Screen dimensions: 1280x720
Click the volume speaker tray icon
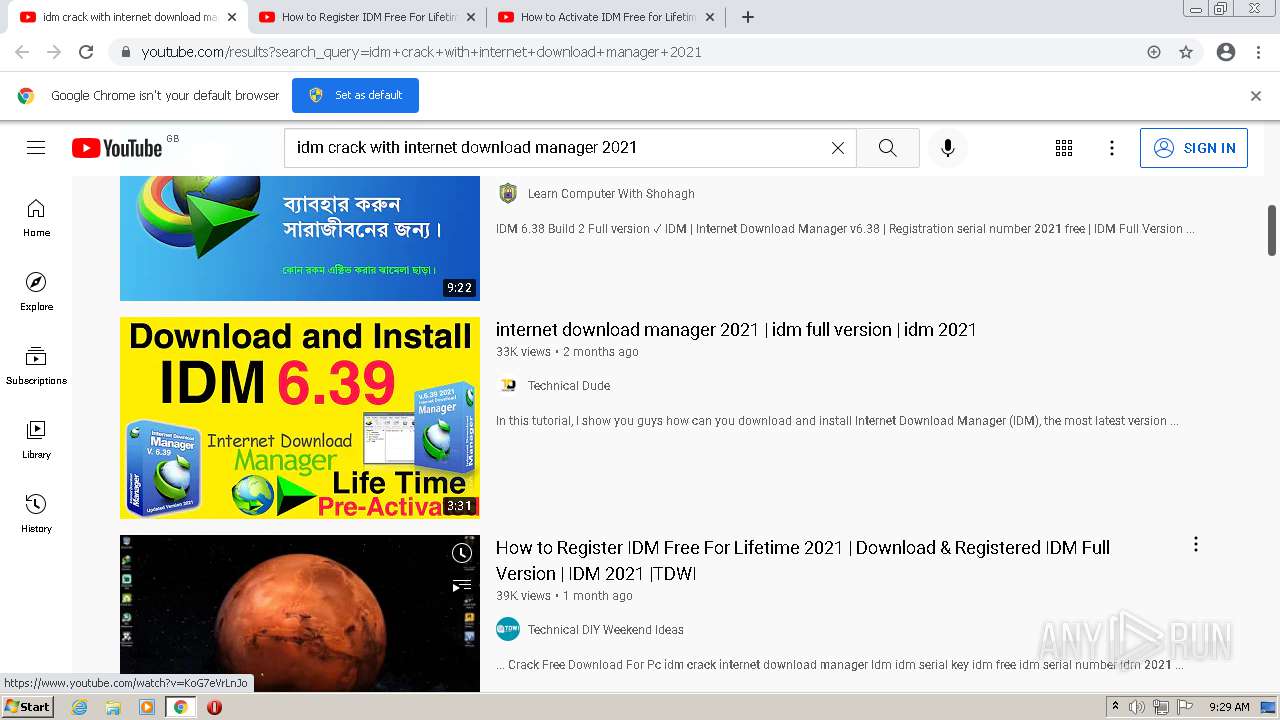click(x=1137, y=707)
